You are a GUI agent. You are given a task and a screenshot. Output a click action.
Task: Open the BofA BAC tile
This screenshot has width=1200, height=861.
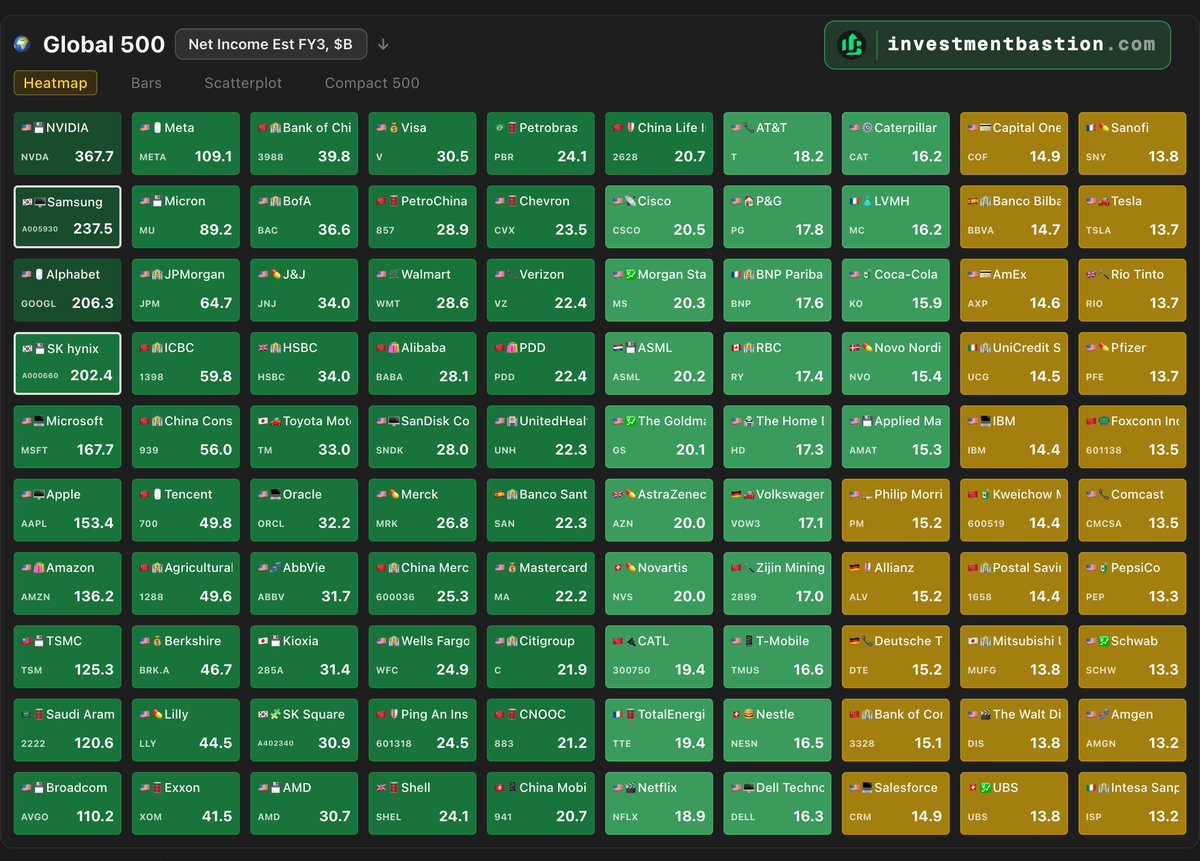point(304,216)
